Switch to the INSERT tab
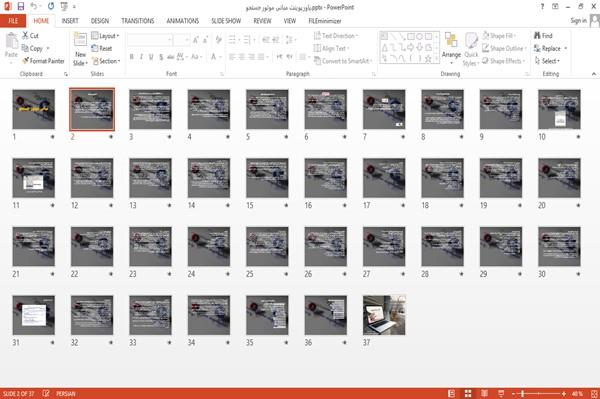 point(70,21)
